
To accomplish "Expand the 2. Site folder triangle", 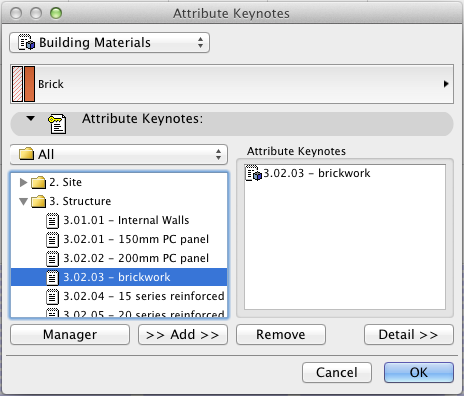I will [x=23, y=182].
